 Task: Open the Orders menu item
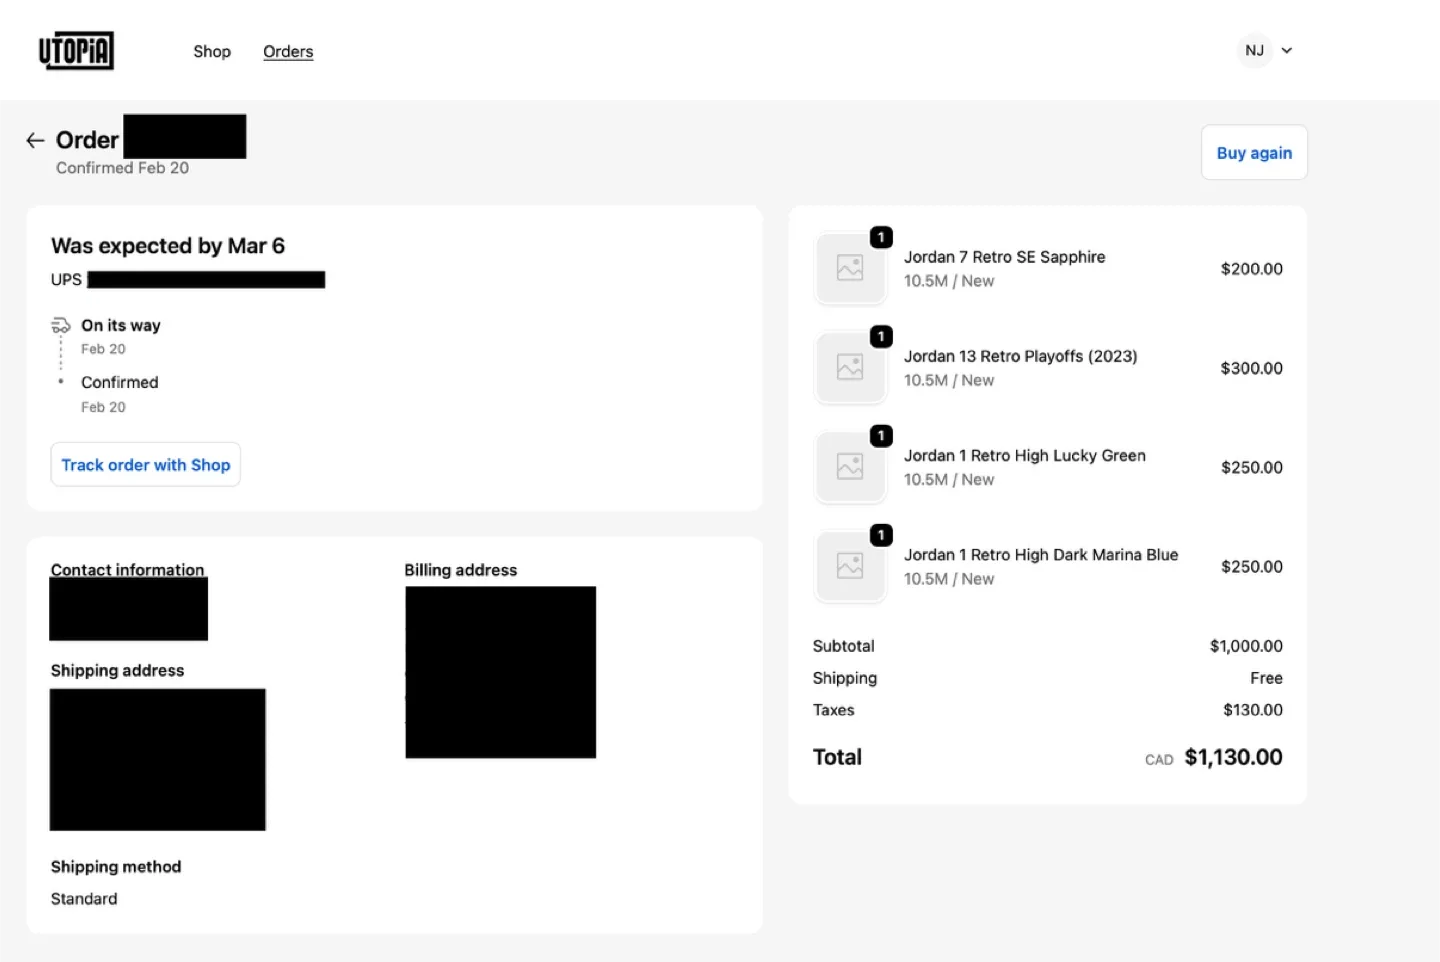pos(288,51)
